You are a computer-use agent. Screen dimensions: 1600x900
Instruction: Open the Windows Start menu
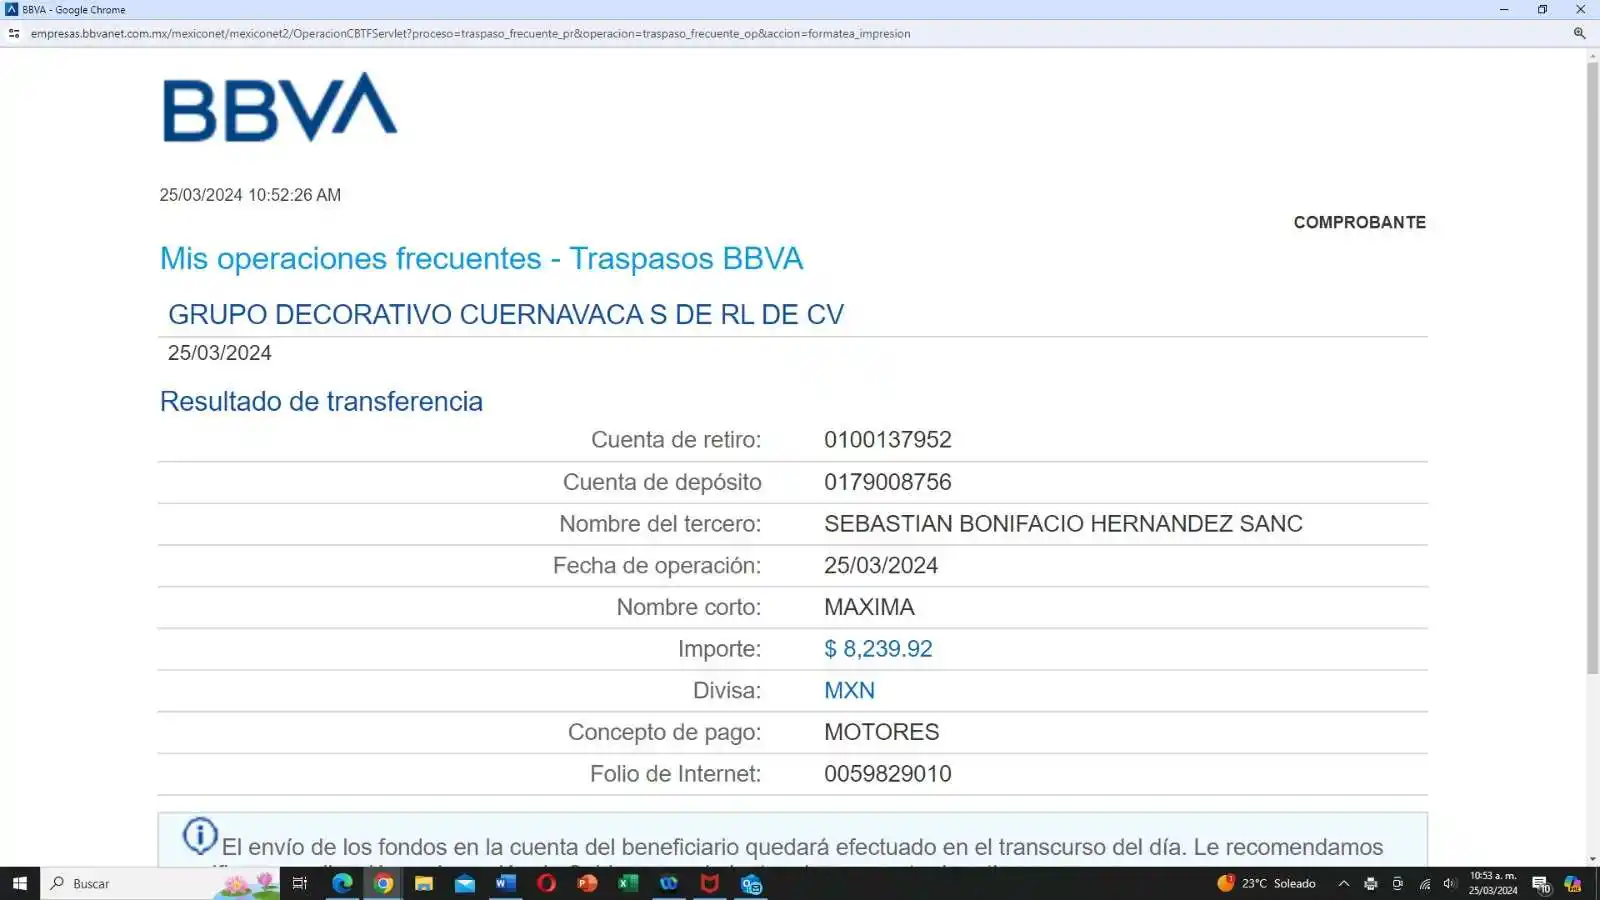point(19,883)
